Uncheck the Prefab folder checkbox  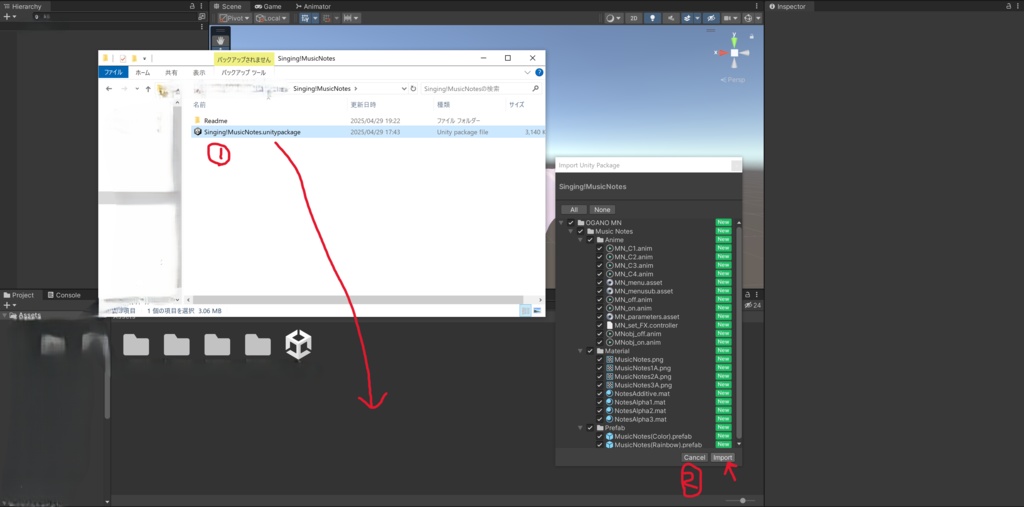click(590, 427)
